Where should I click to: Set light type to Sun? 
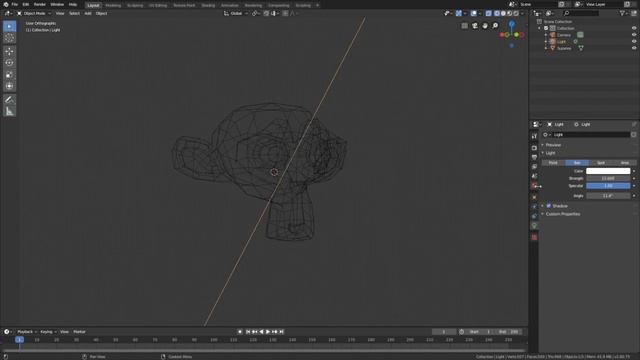(x=577, y=162)
